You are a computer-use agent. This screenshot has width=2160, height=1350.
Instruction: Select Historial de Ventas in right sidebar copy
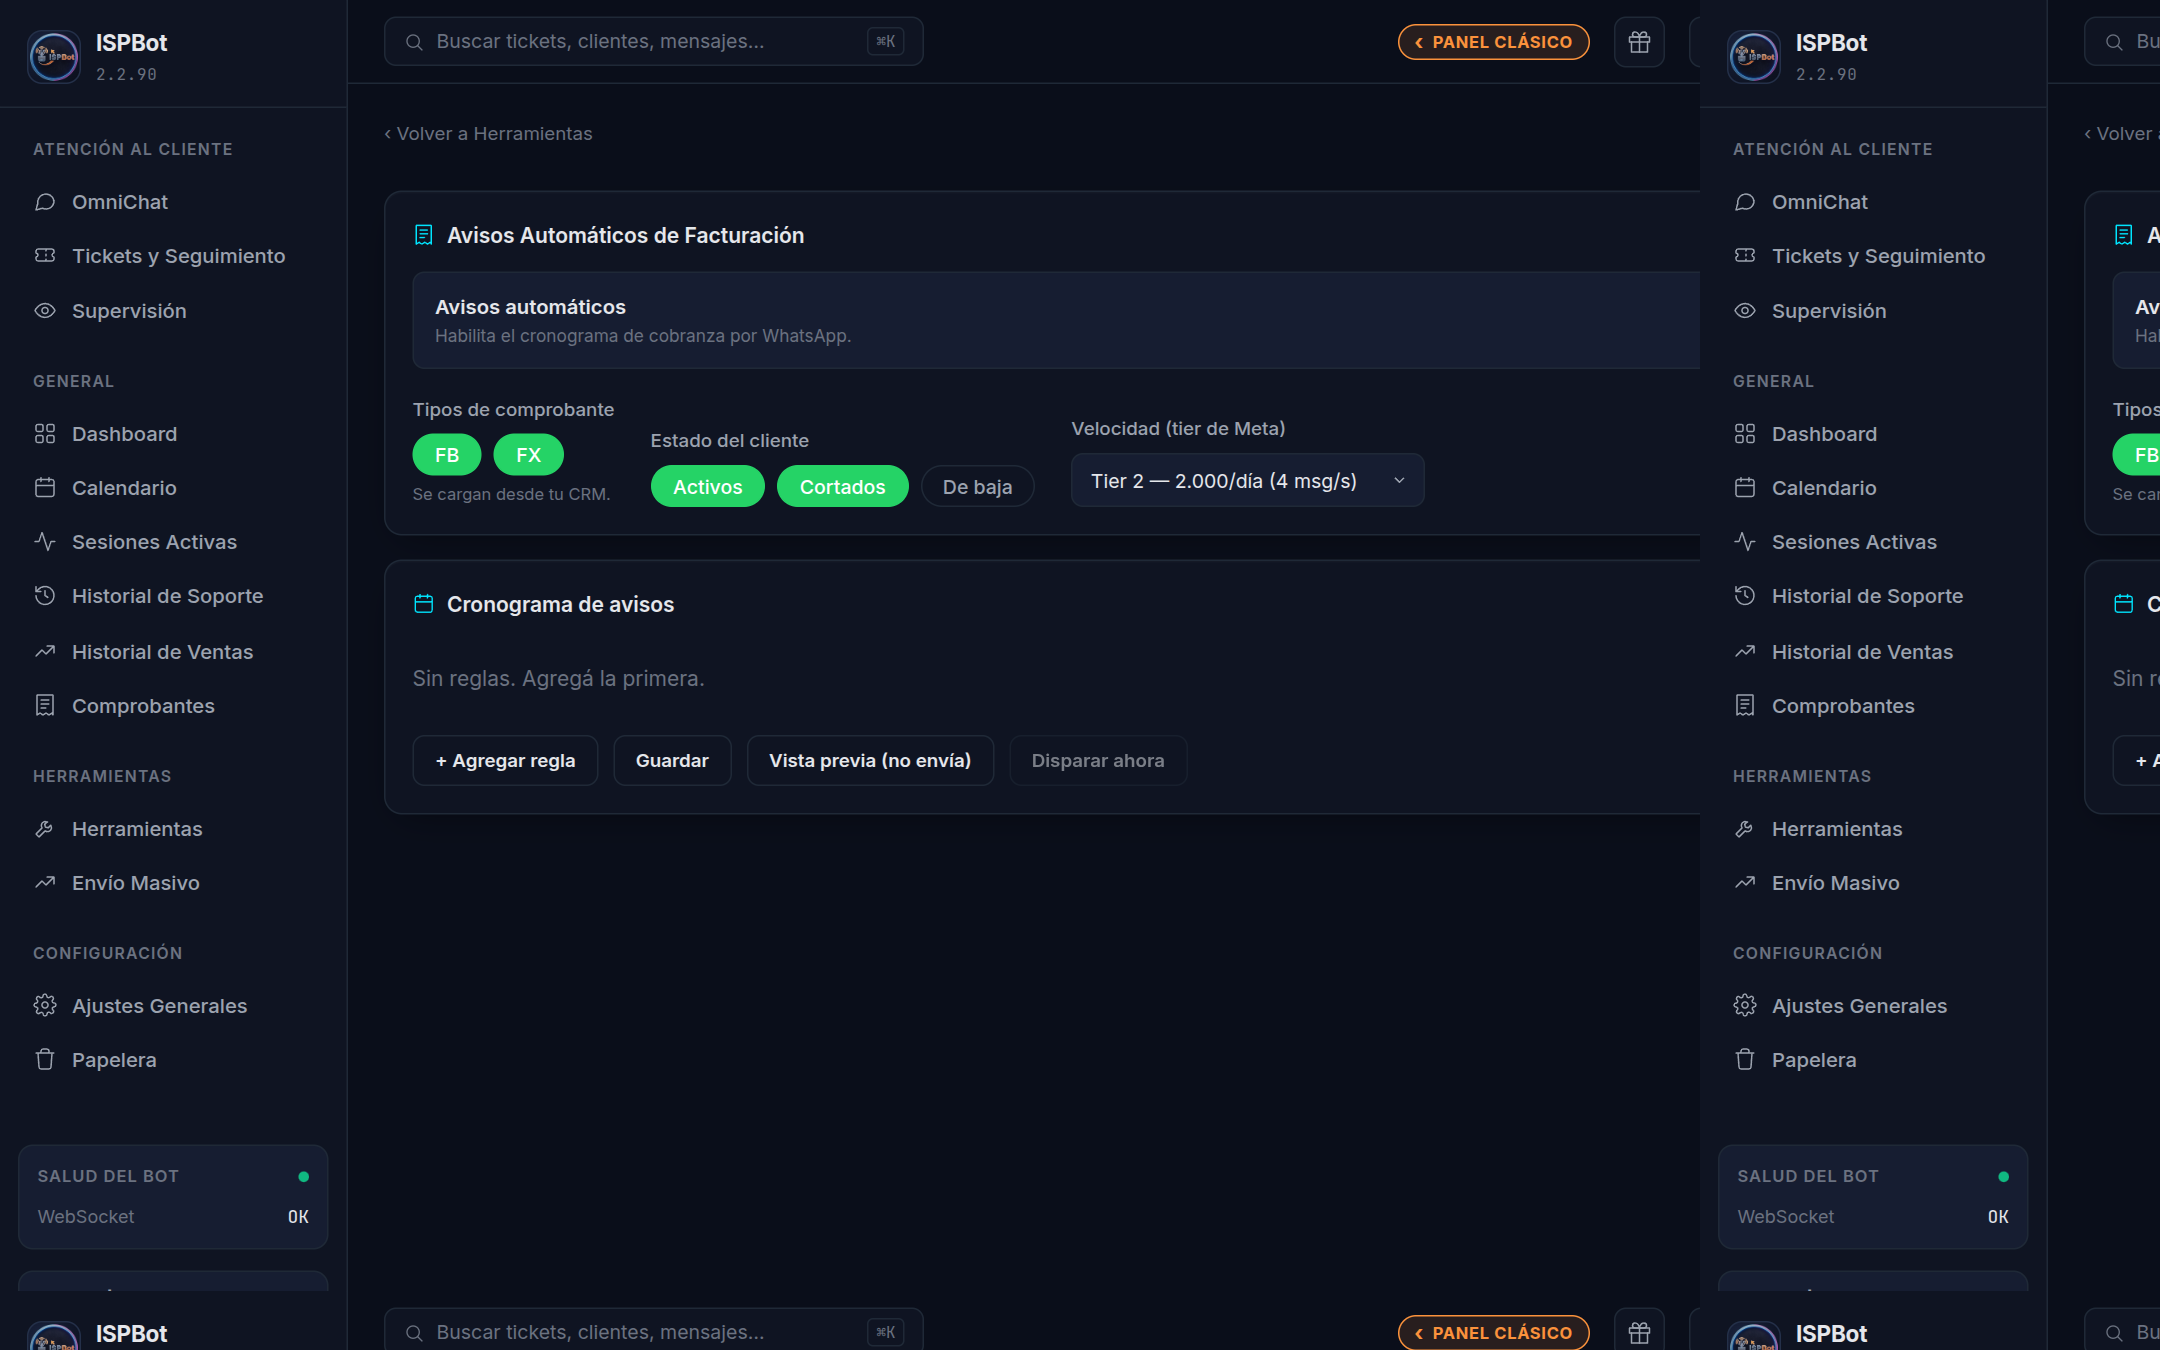tap(1873, 652)
